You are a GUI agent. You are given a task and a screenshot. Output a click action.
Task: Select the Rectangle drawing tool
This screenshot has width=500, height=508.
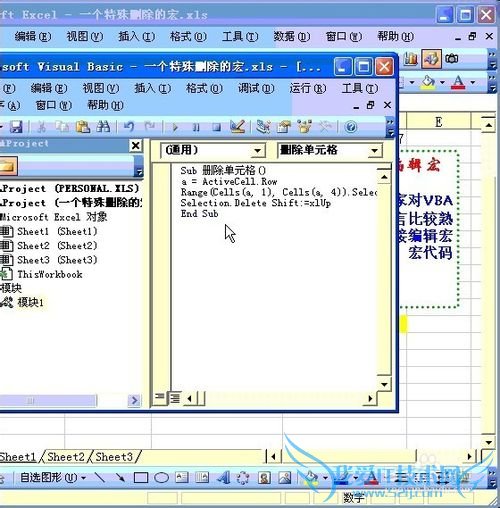point(141,478)
